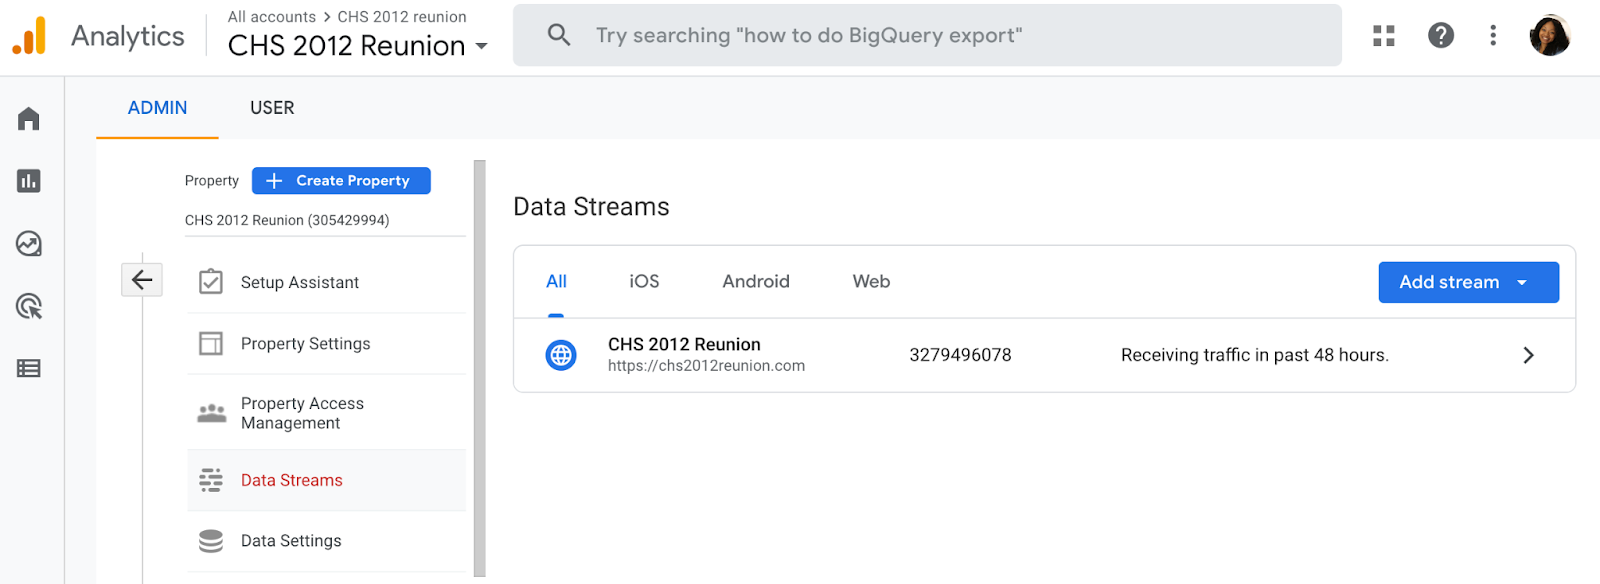The width and height of the screenshot is (1600, 584).
Task: Click the property column vertical scrollbar
Action: pyautogui.click(x=480, y=368)
